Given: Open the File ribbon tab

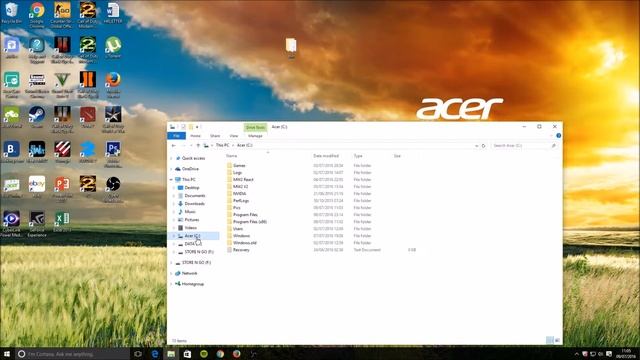Looking at the screenshot, I should click(176, 136).
